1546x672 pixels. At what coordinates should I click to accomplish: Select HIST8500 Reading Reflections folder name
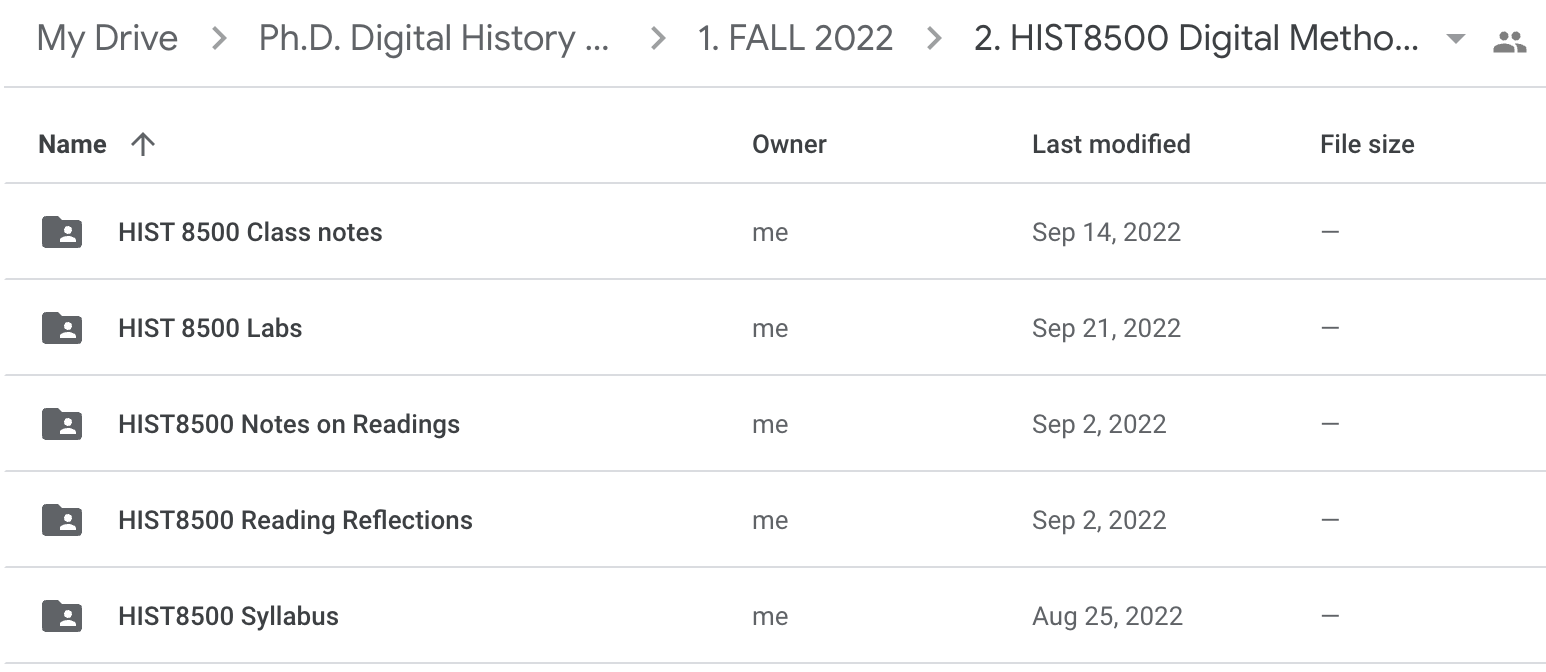(x=295, y=520)
